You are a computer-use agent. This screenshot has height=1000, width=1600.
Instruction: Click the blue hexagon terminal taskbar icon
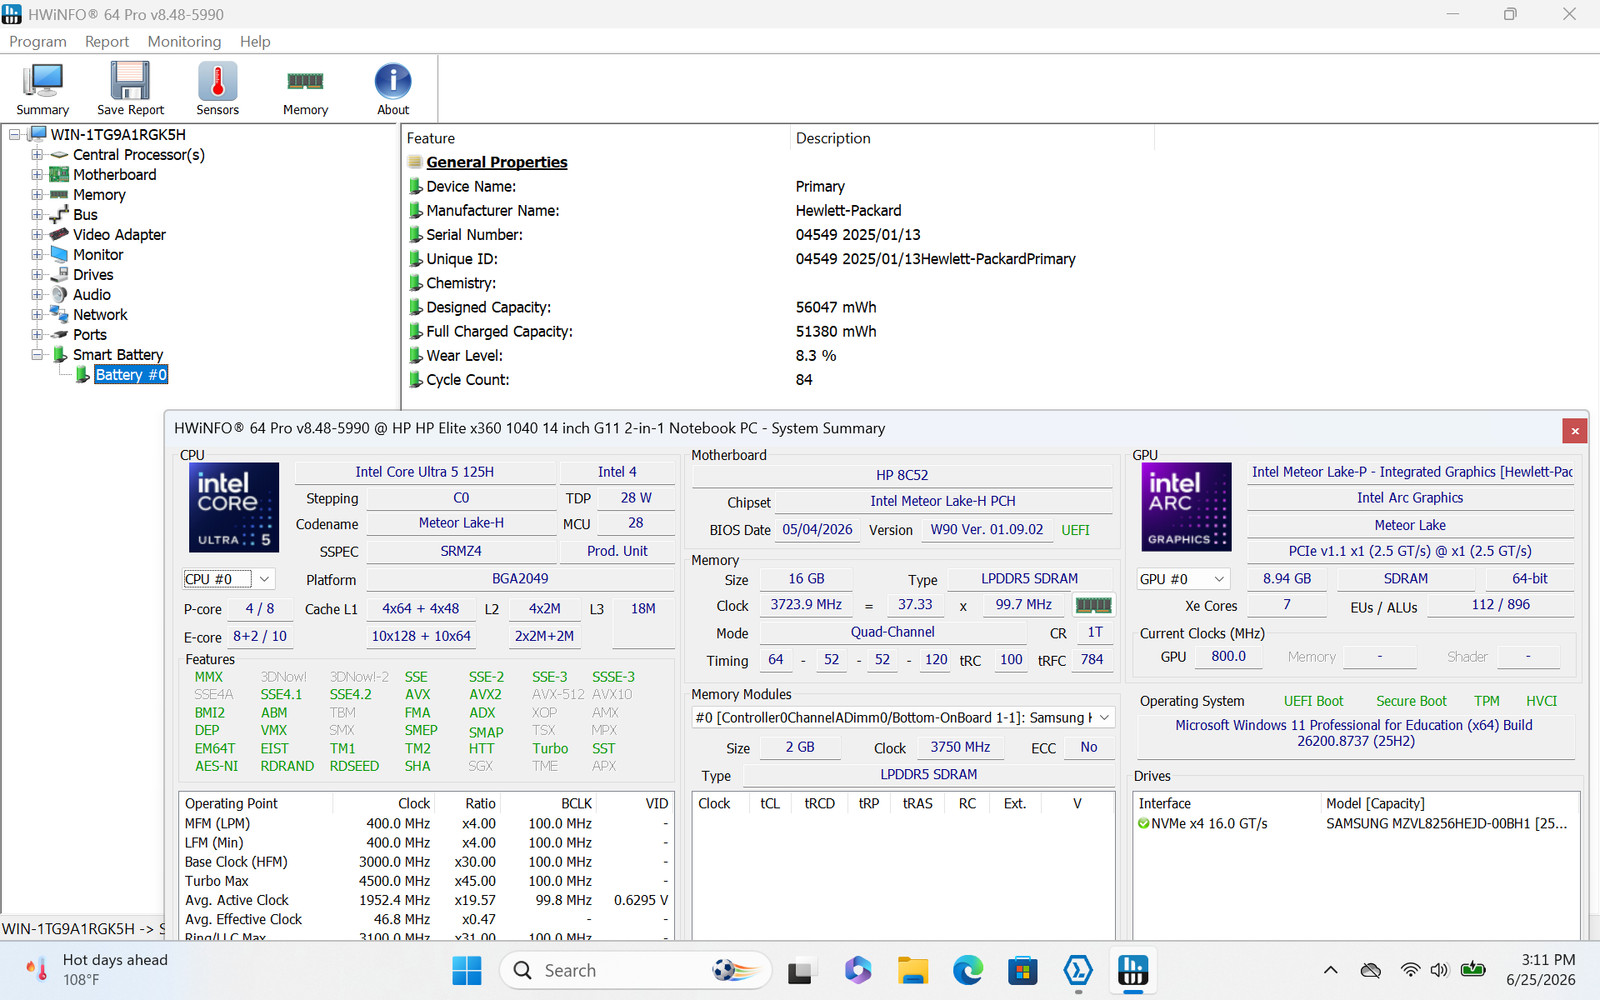[x=1077, y=970]
